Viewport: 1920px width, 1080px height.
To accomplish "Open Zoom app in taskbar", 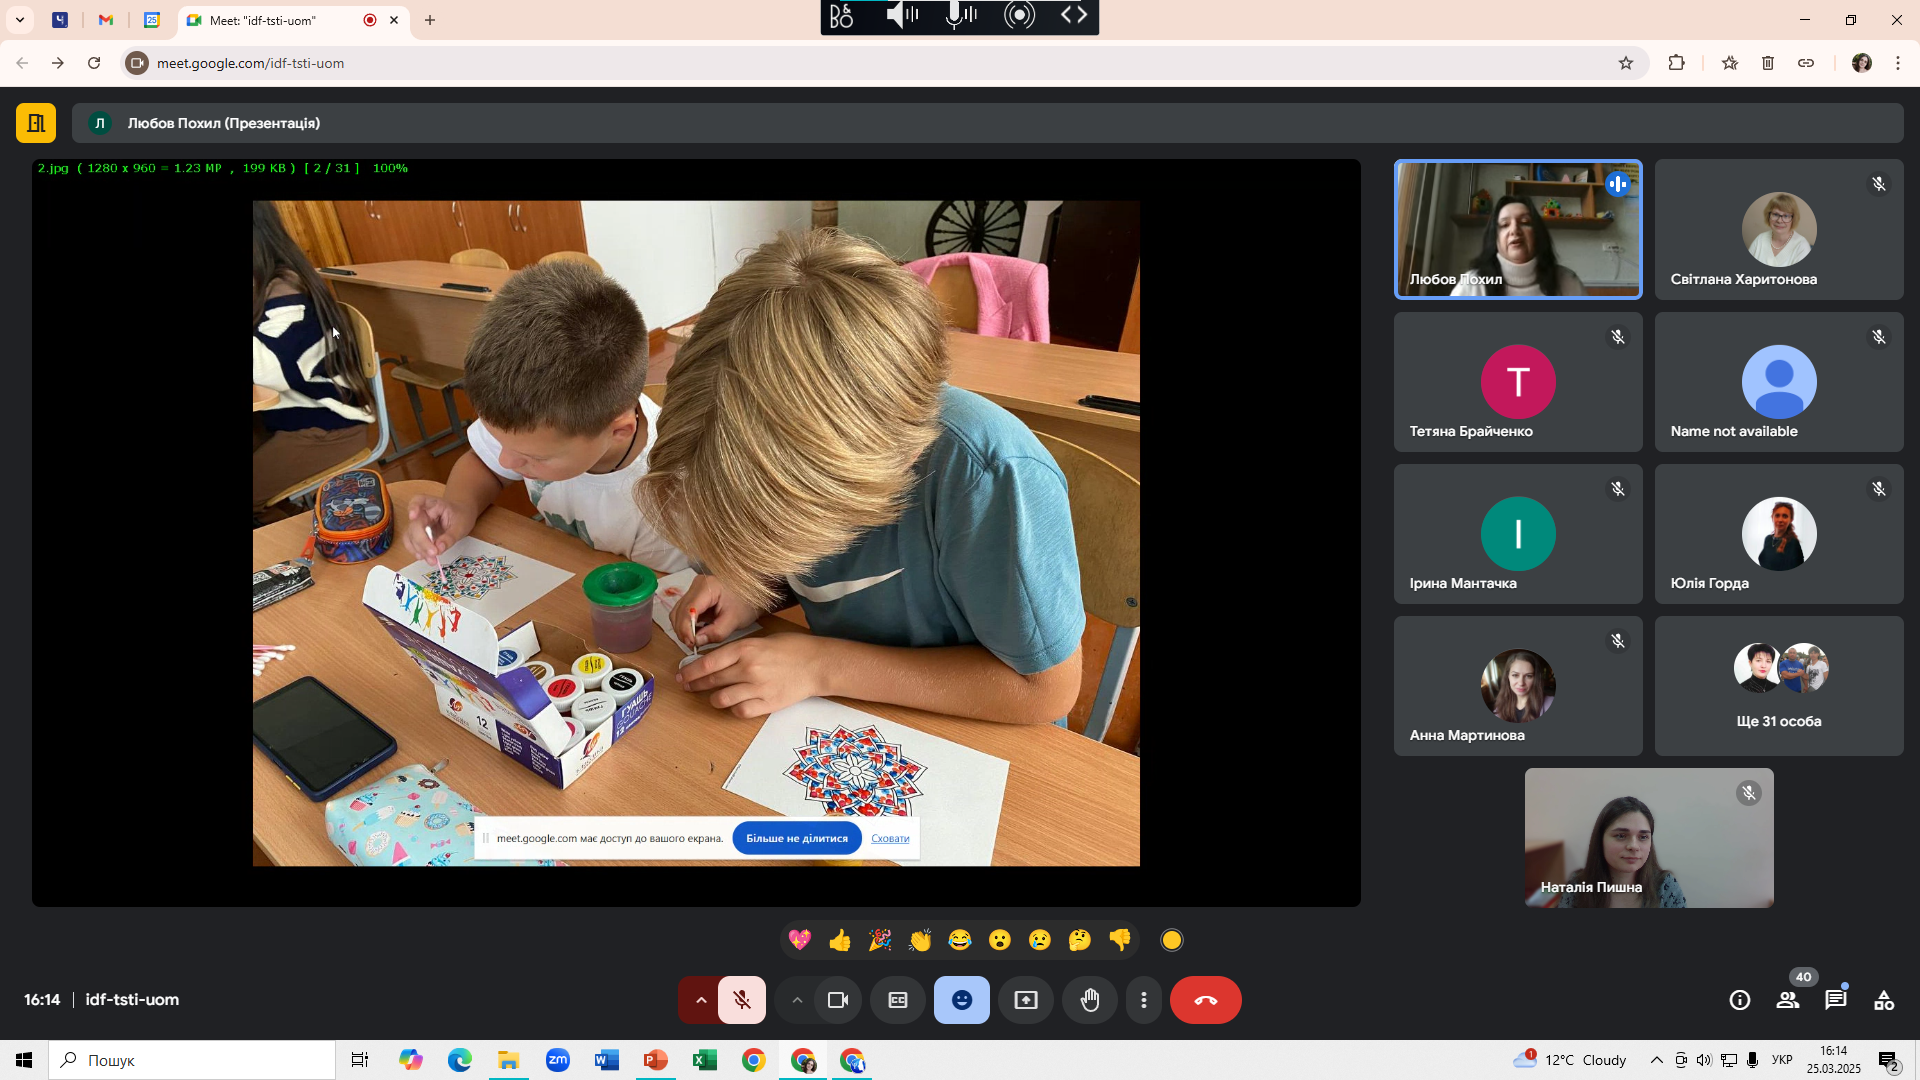I will click(x=558, y=1060).
